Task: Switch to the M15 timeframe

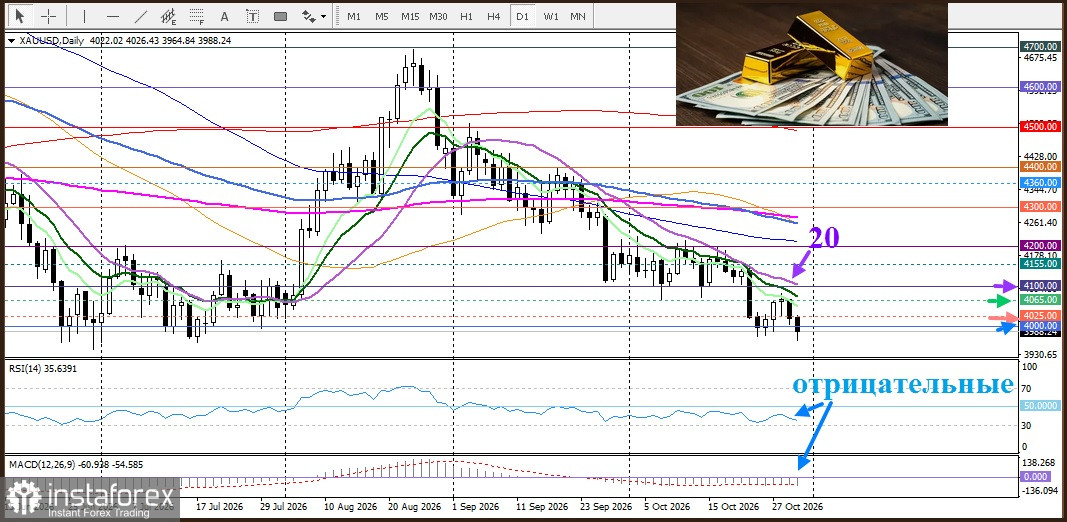Action: [410, 16]
